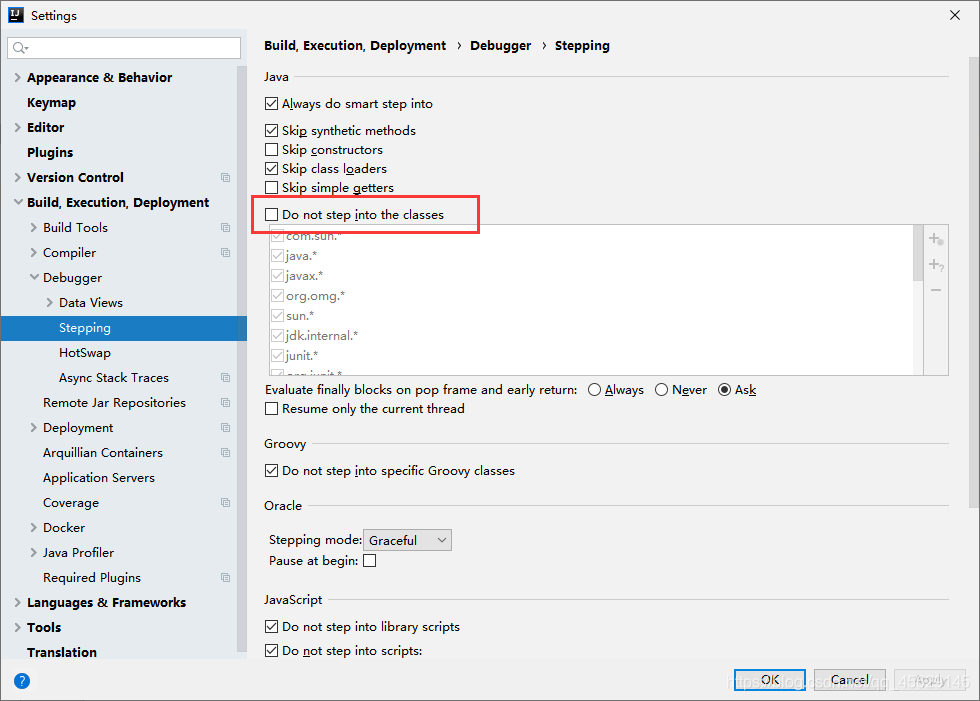Select the Stepping tree item

(x=124, y=328)
